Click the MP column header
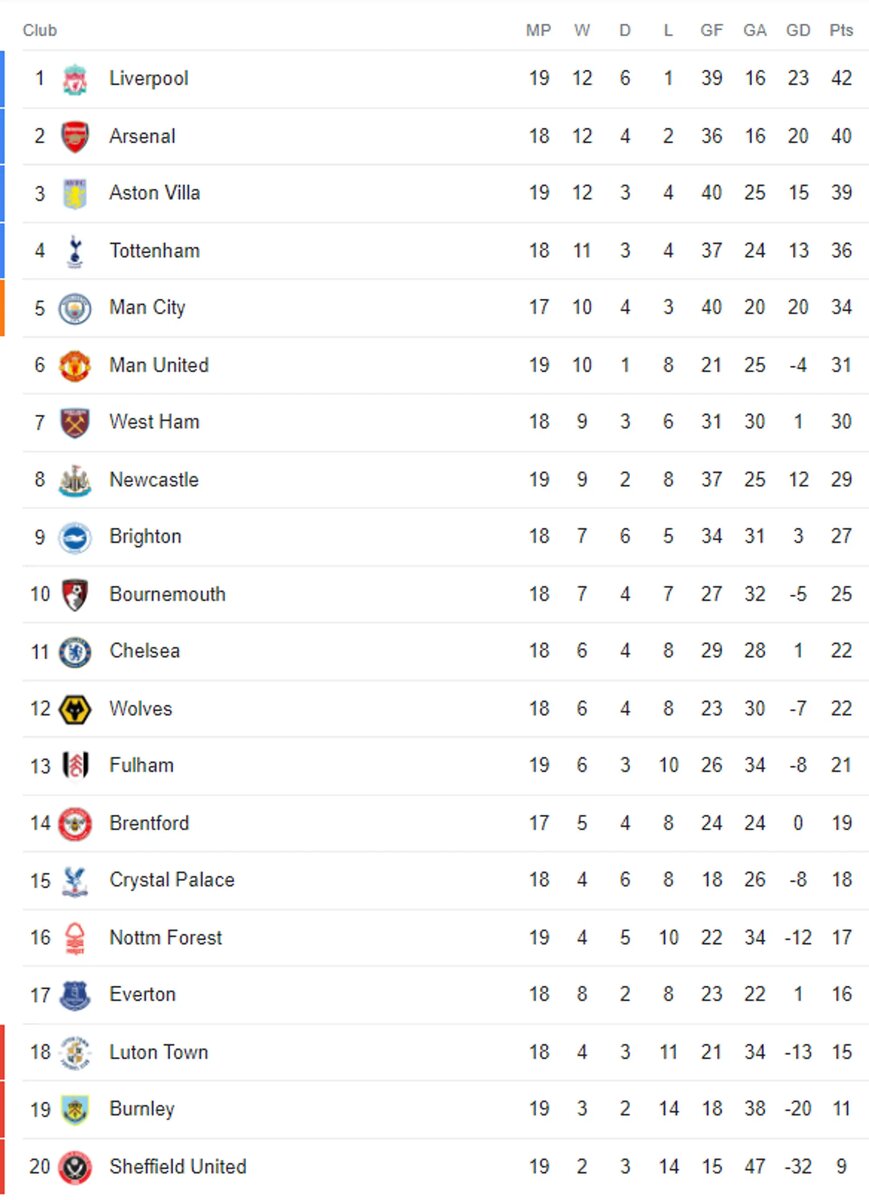The height and width of the screenshot is (1200, 869). tap(538, 31)
